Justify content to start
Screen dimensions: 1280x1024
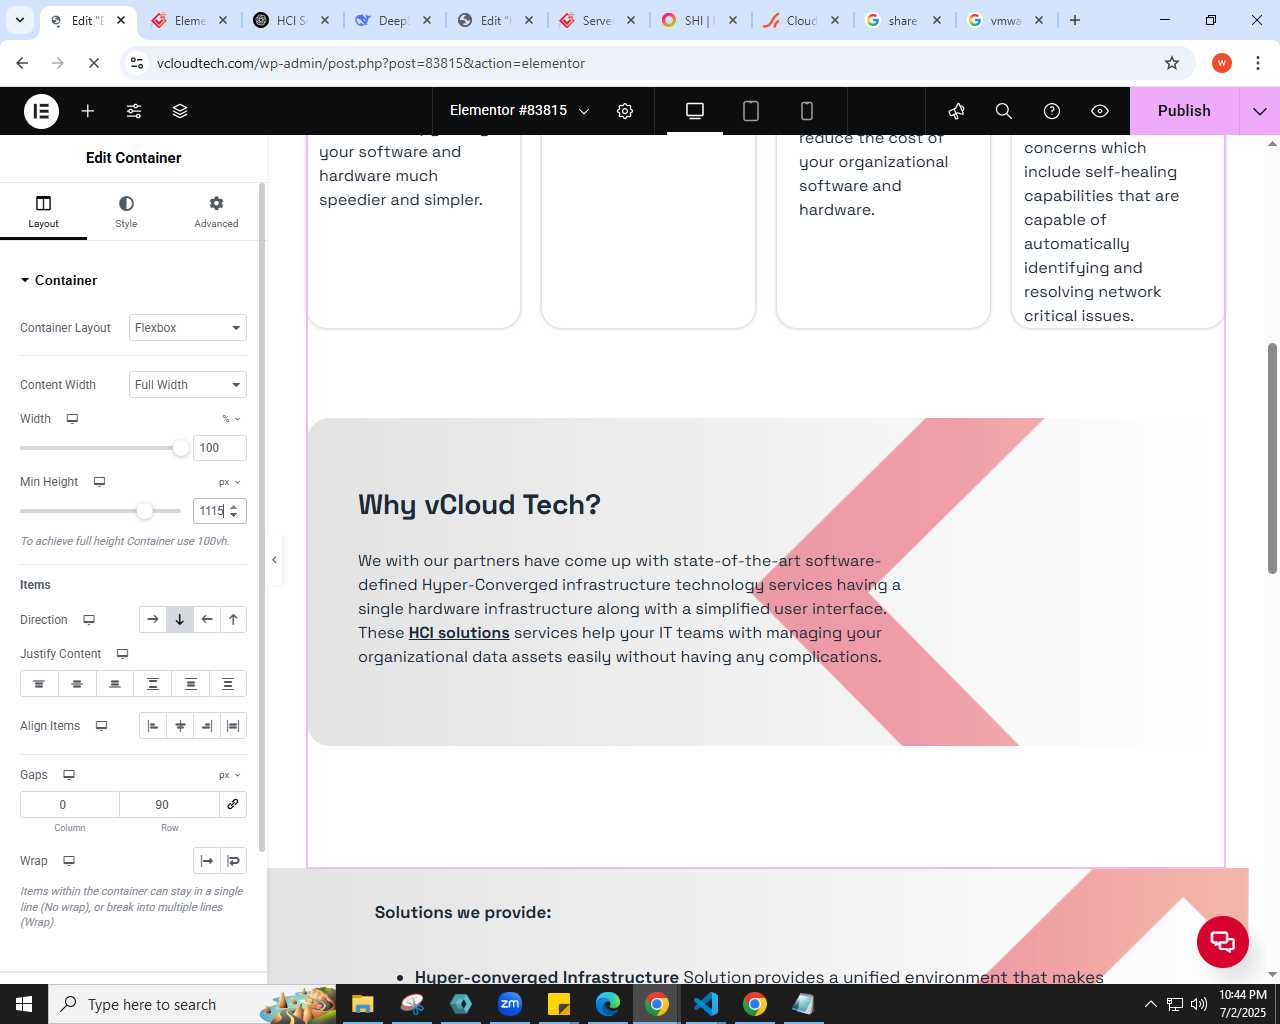point(39,684)
